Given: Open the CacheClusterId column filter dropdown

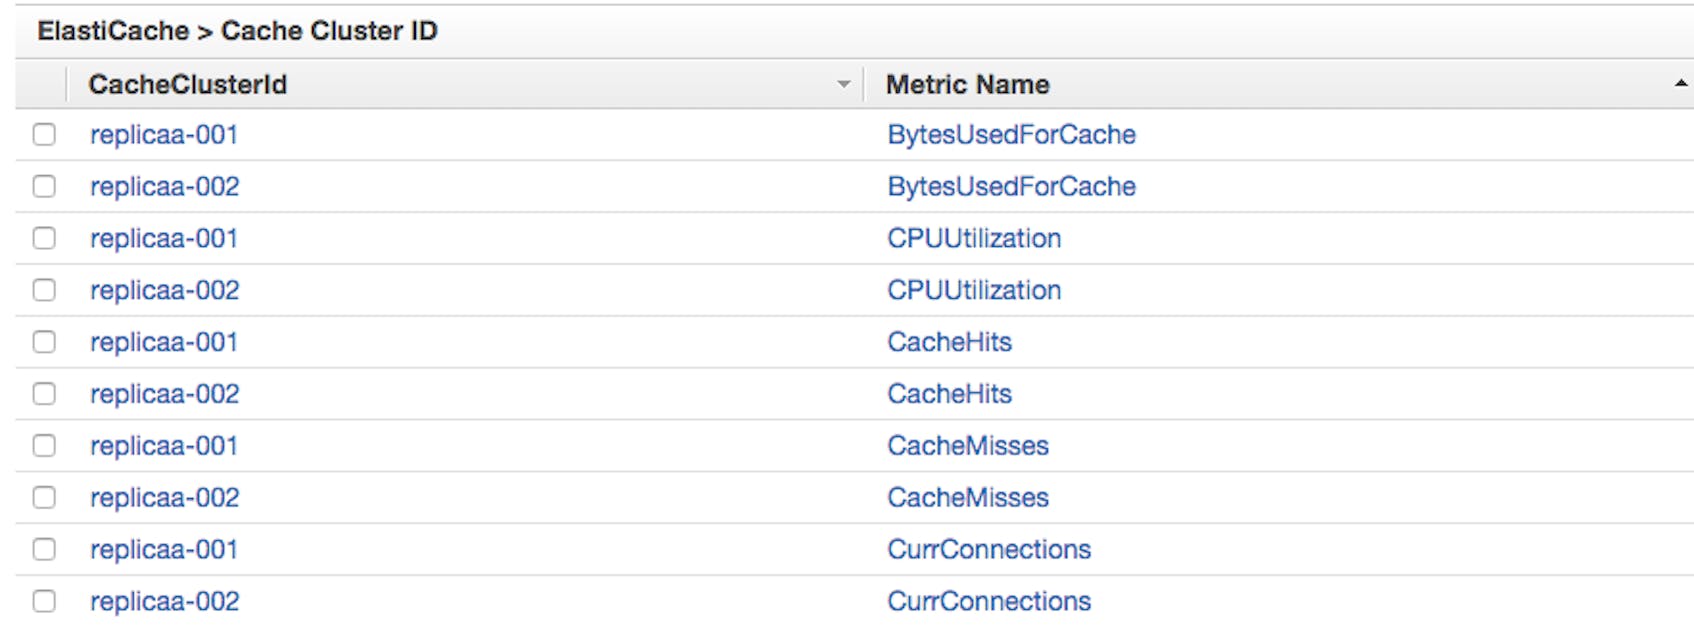Looking at the screenshot, I should coord(843,85).
